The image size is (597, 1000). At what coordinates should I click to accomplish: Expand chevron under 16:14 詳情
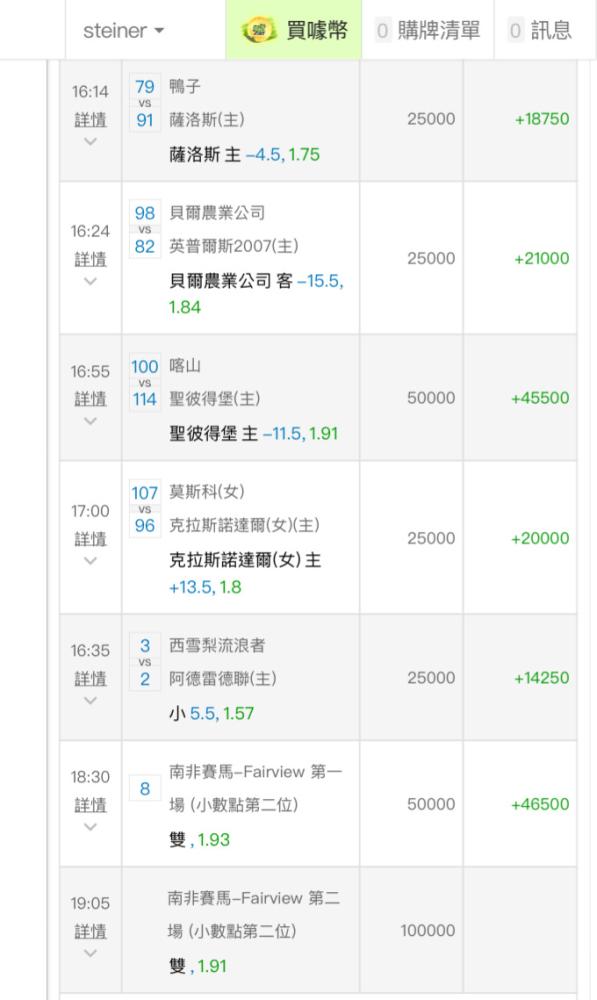[x=90, y=142]
